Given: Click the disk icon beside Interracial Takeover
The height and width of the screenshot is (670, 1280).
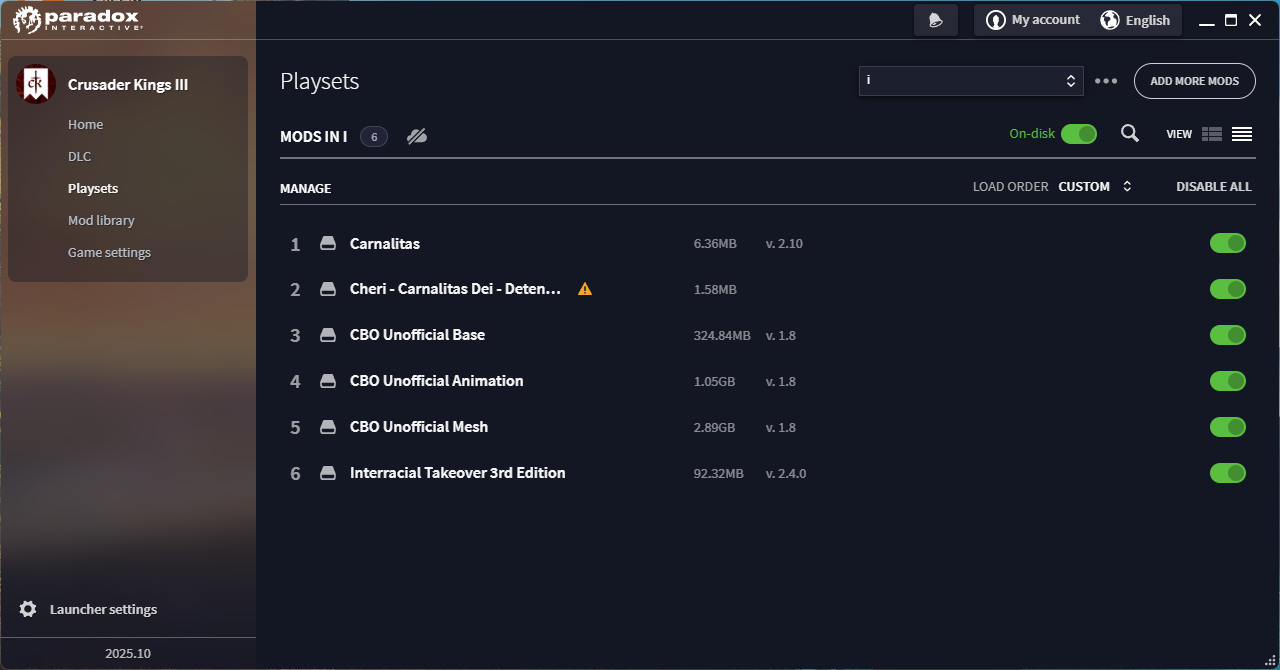Looking at the screenshot, I should click(328, 473).
